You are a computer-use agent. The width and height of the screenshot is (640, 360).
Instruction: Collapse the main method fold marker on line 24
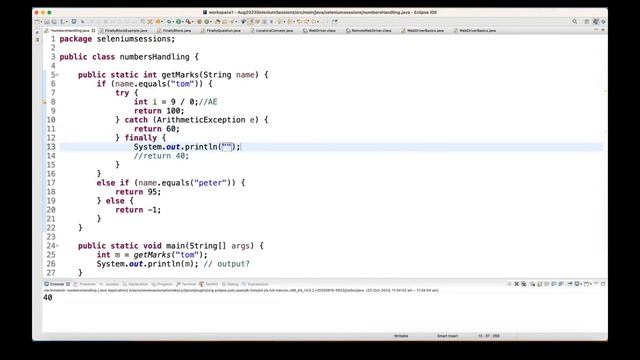(x=58, y=246)
